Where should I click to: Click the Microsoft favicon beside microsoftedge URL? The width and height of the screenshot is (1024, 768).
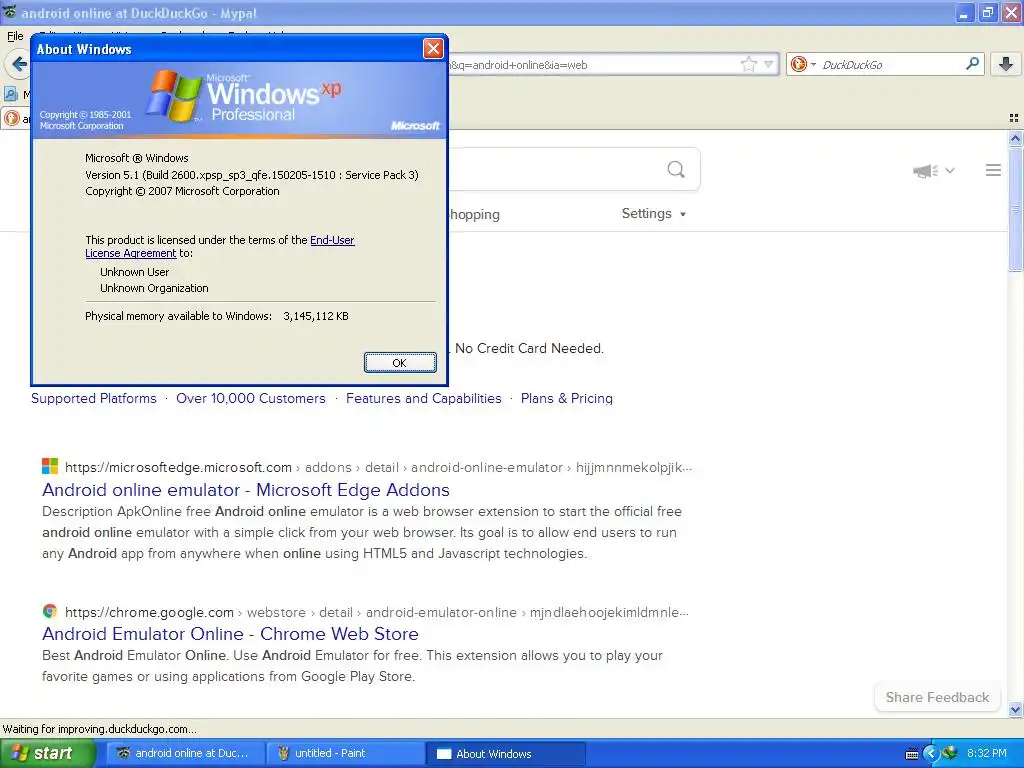pyautogui.click(x=50, y=466)
